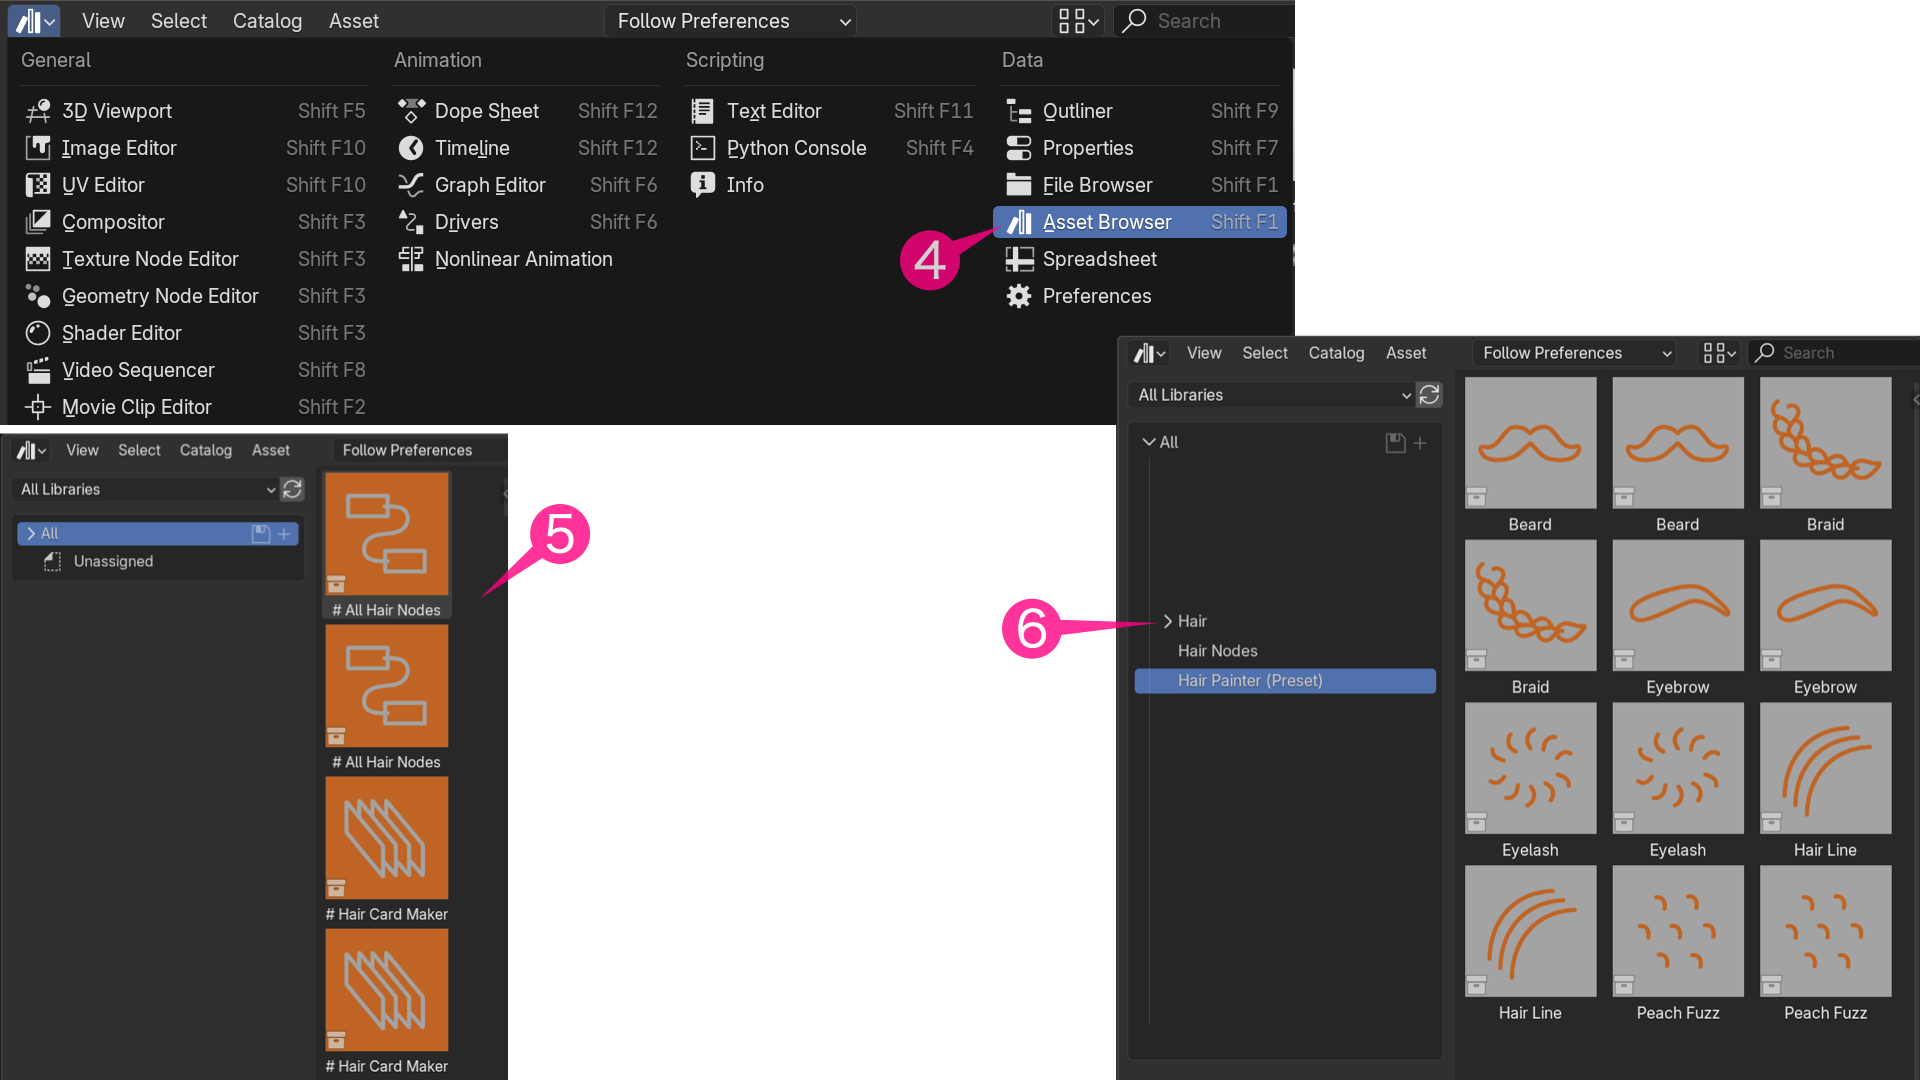This screenshot has height=1080, width=1920.
Task: Select Hair Painter (Preset) catalog
Action: click(1285, 681)
